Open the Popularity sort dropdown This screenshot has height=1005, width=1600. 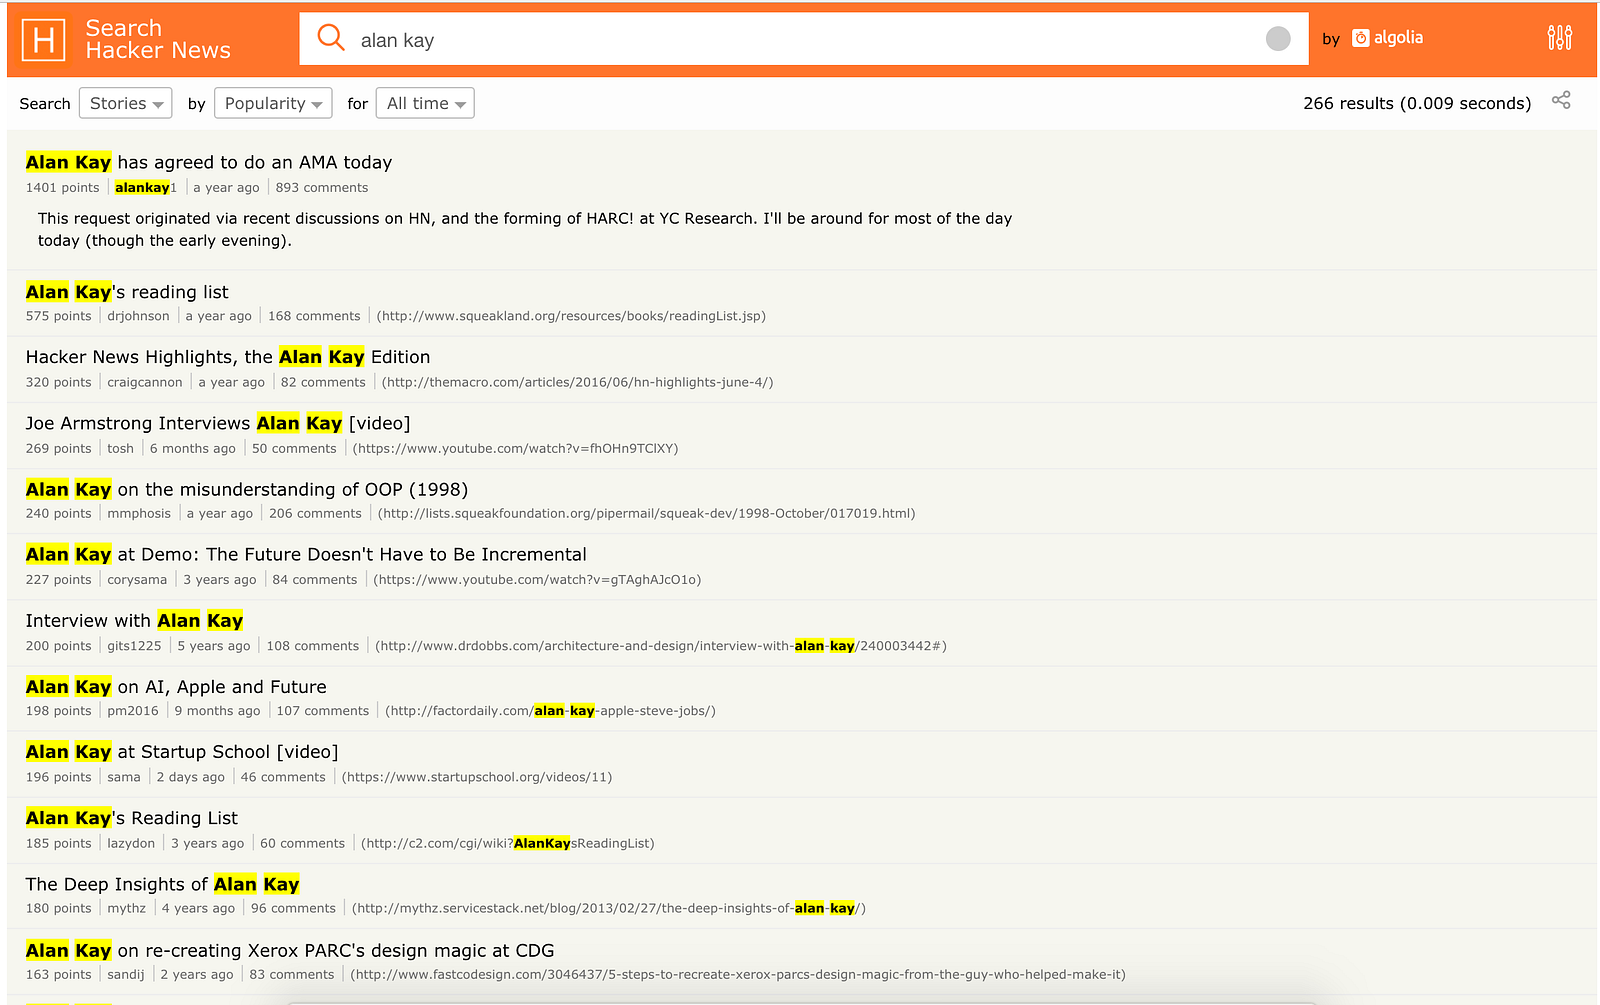tap(273, 103)
